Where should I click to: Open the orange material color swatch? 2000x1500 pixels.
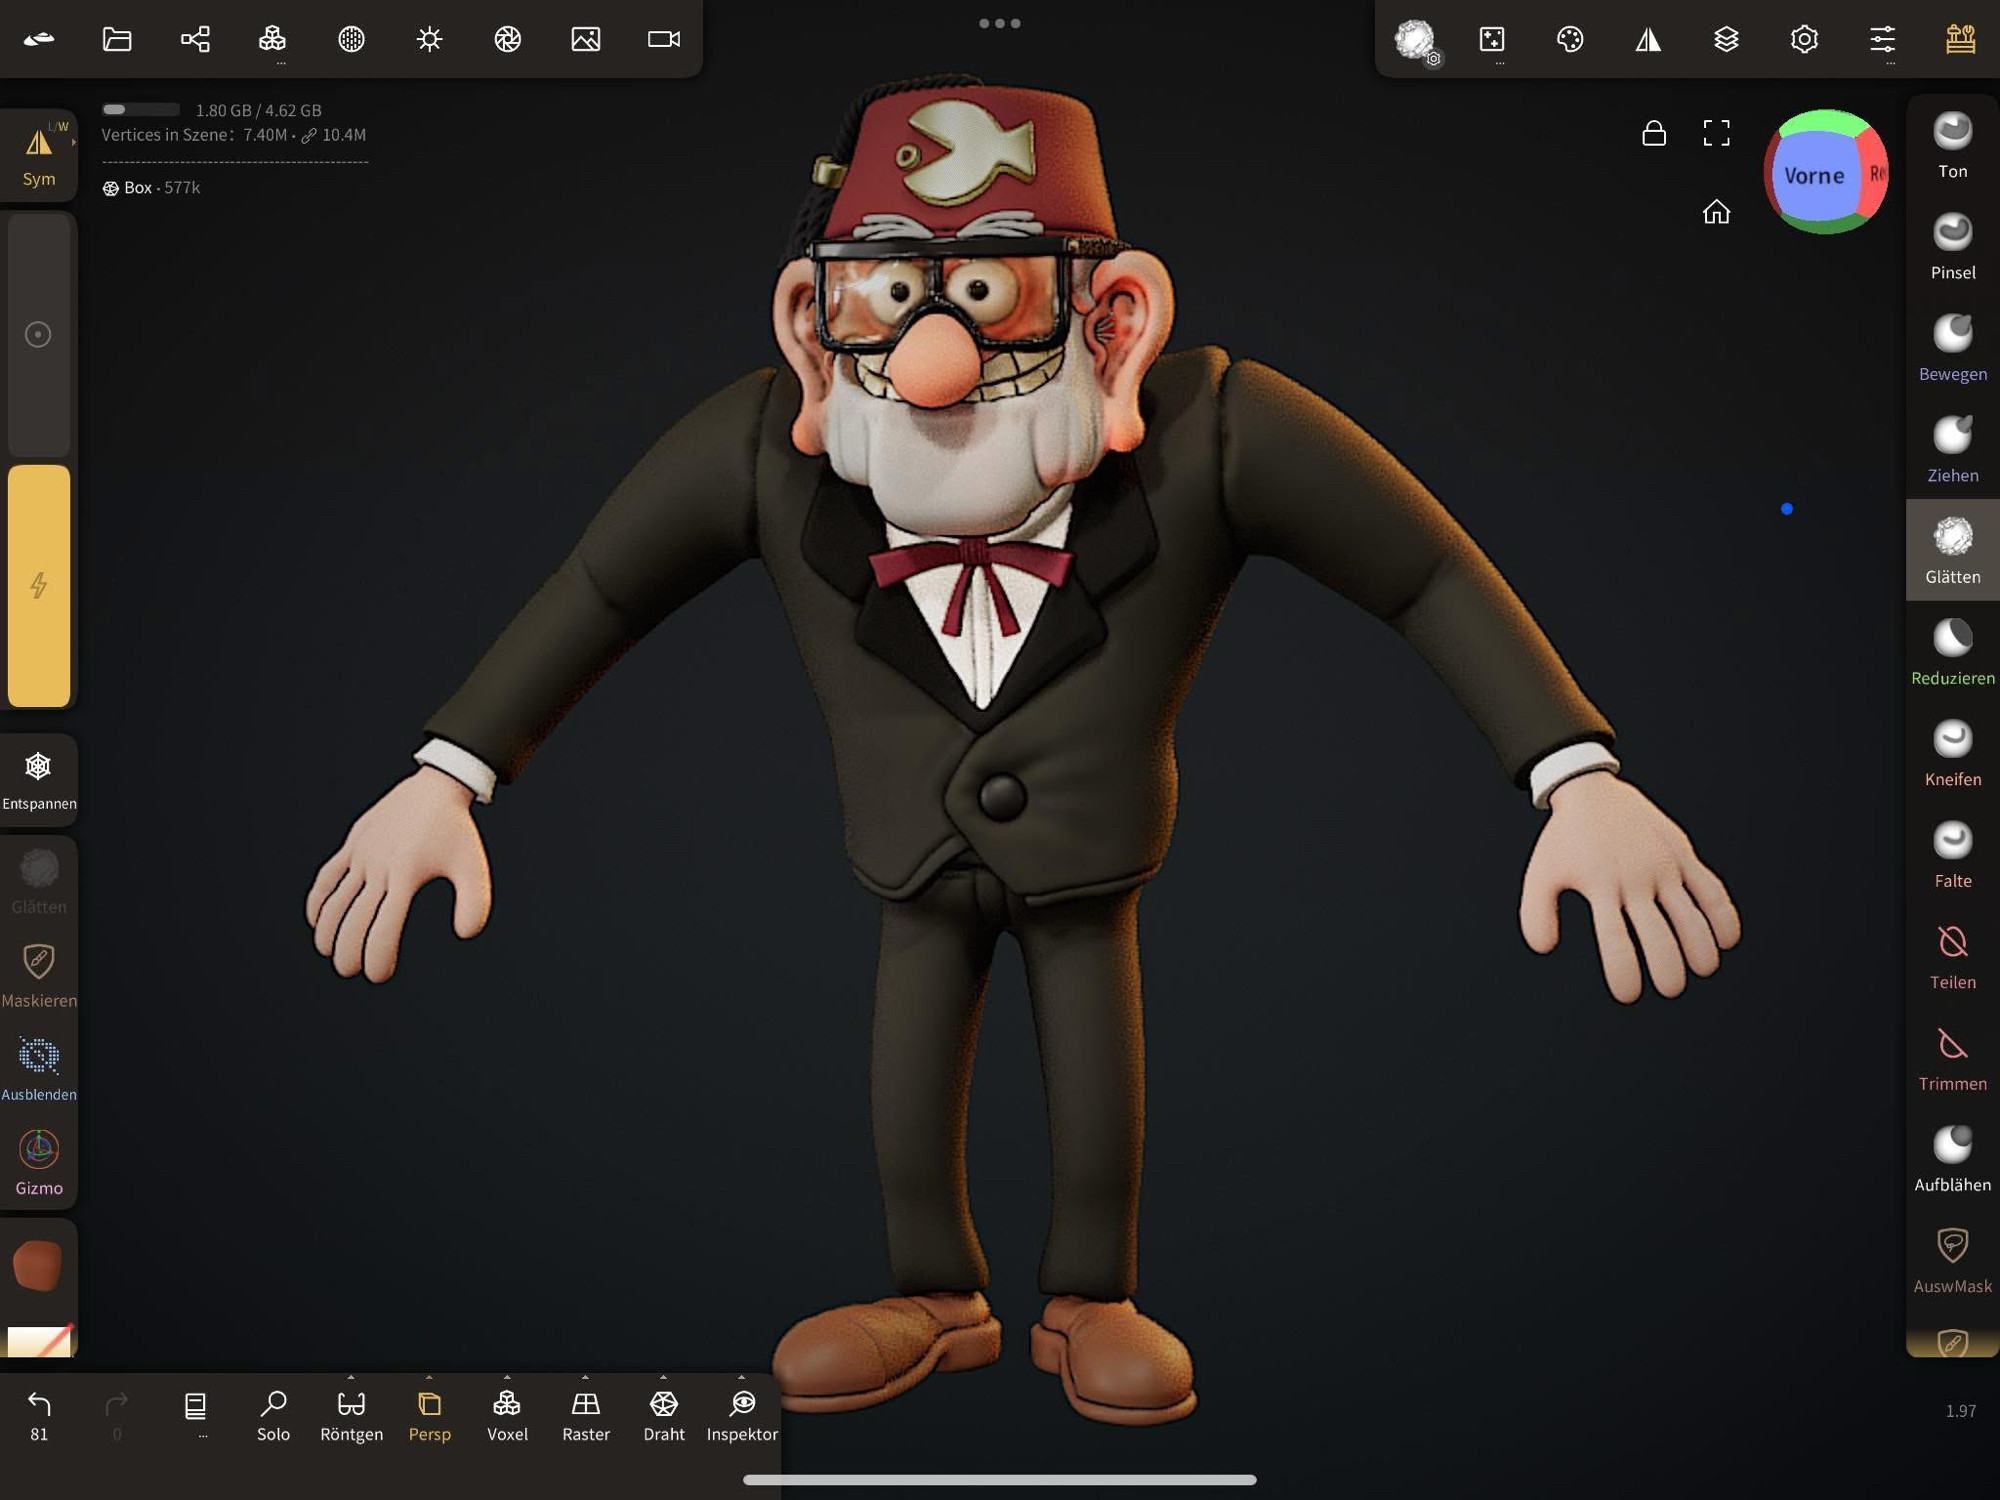coord(38,1265)
